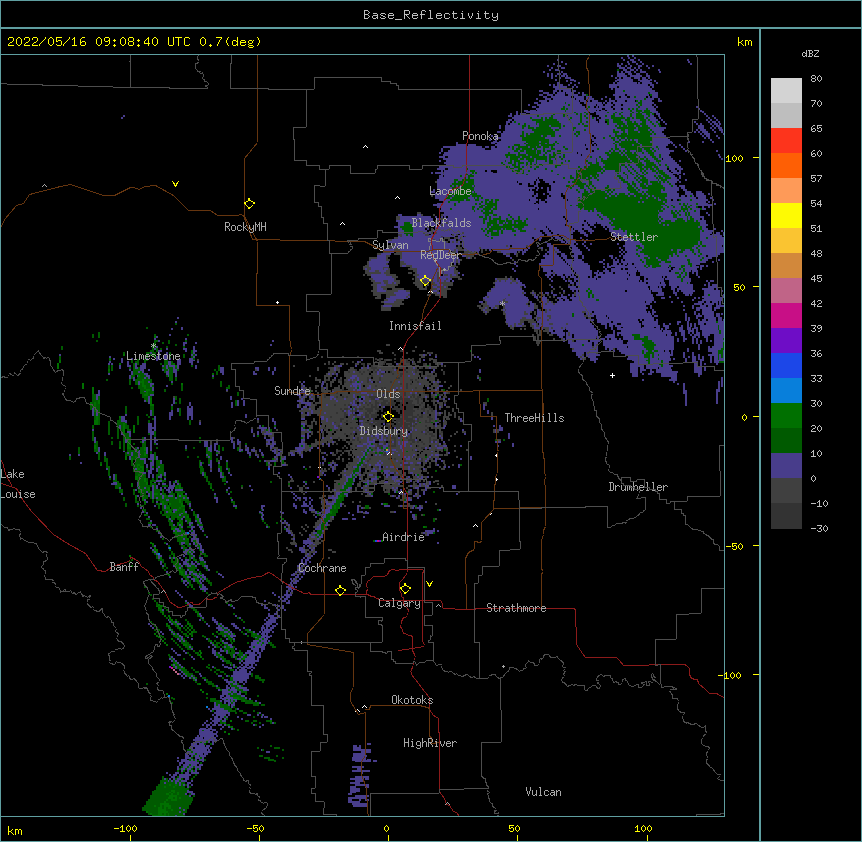The width and height of the screenshot is (862, 842).
Task: Click the -100 tick on the bottom axis
Action: 125,828
